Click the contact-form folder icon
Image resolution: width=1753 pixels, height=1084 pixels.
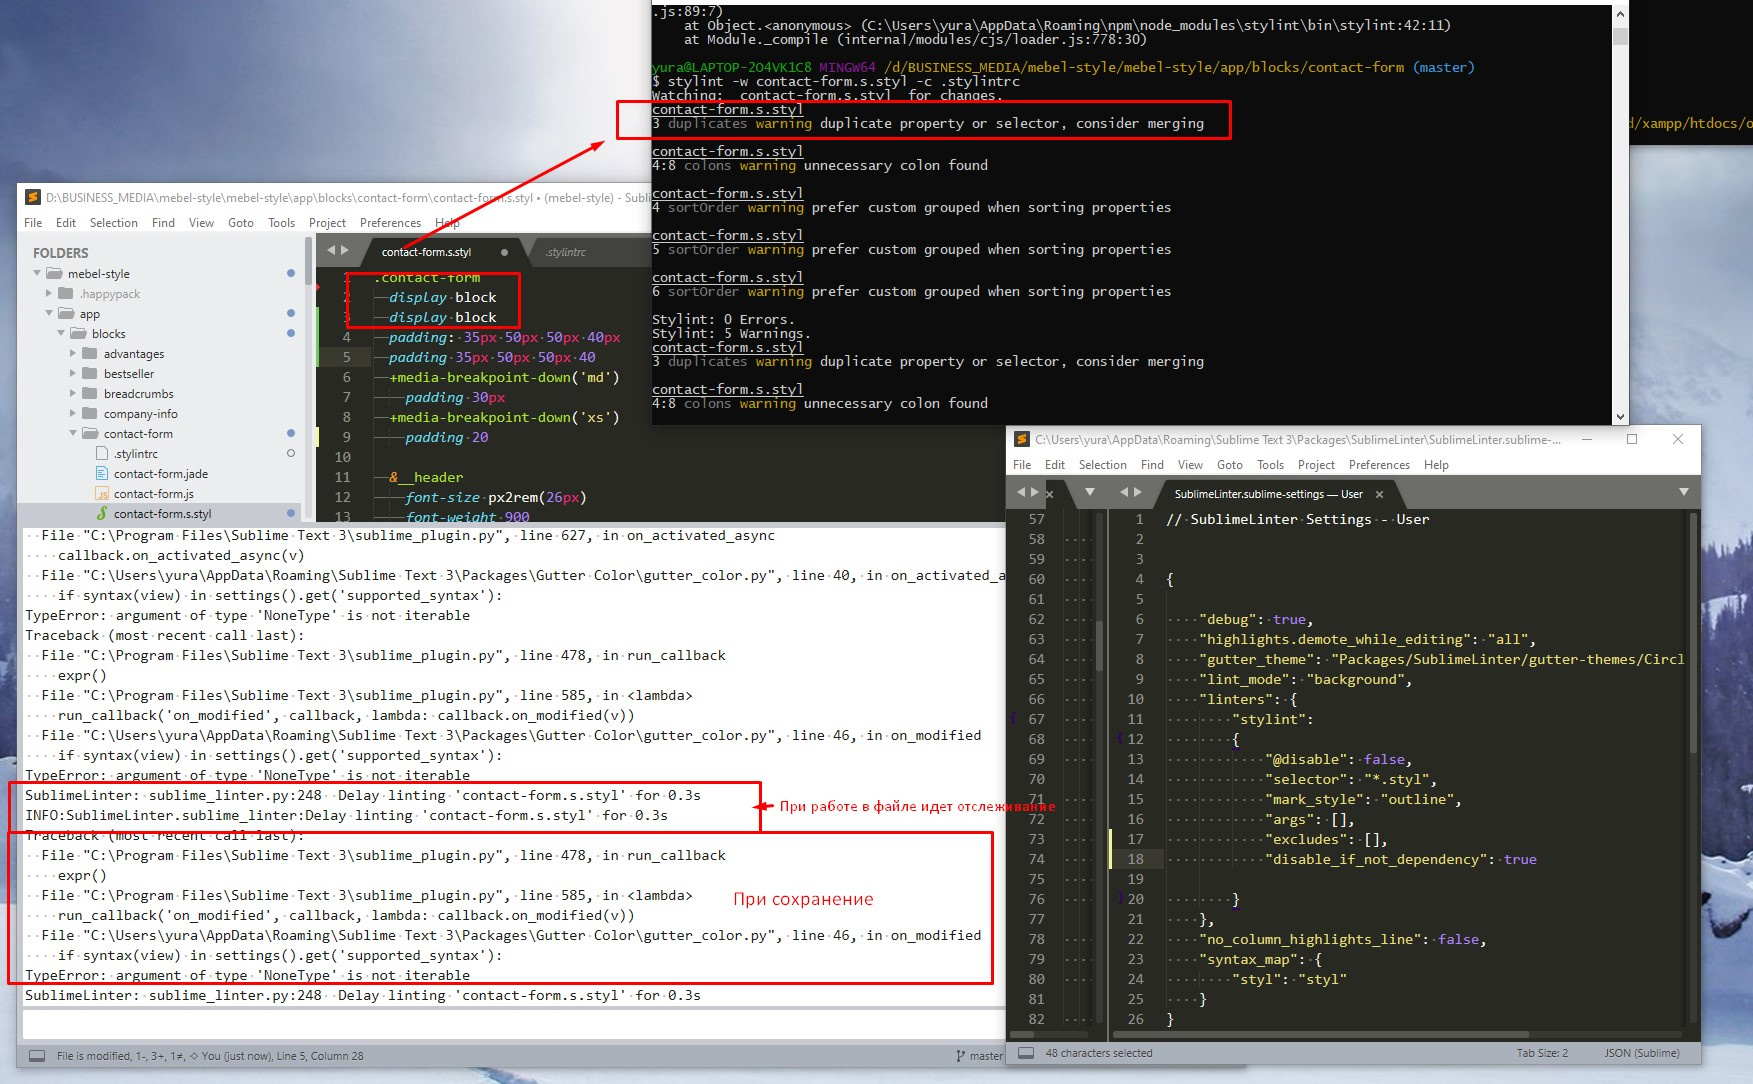pos(90,433)
